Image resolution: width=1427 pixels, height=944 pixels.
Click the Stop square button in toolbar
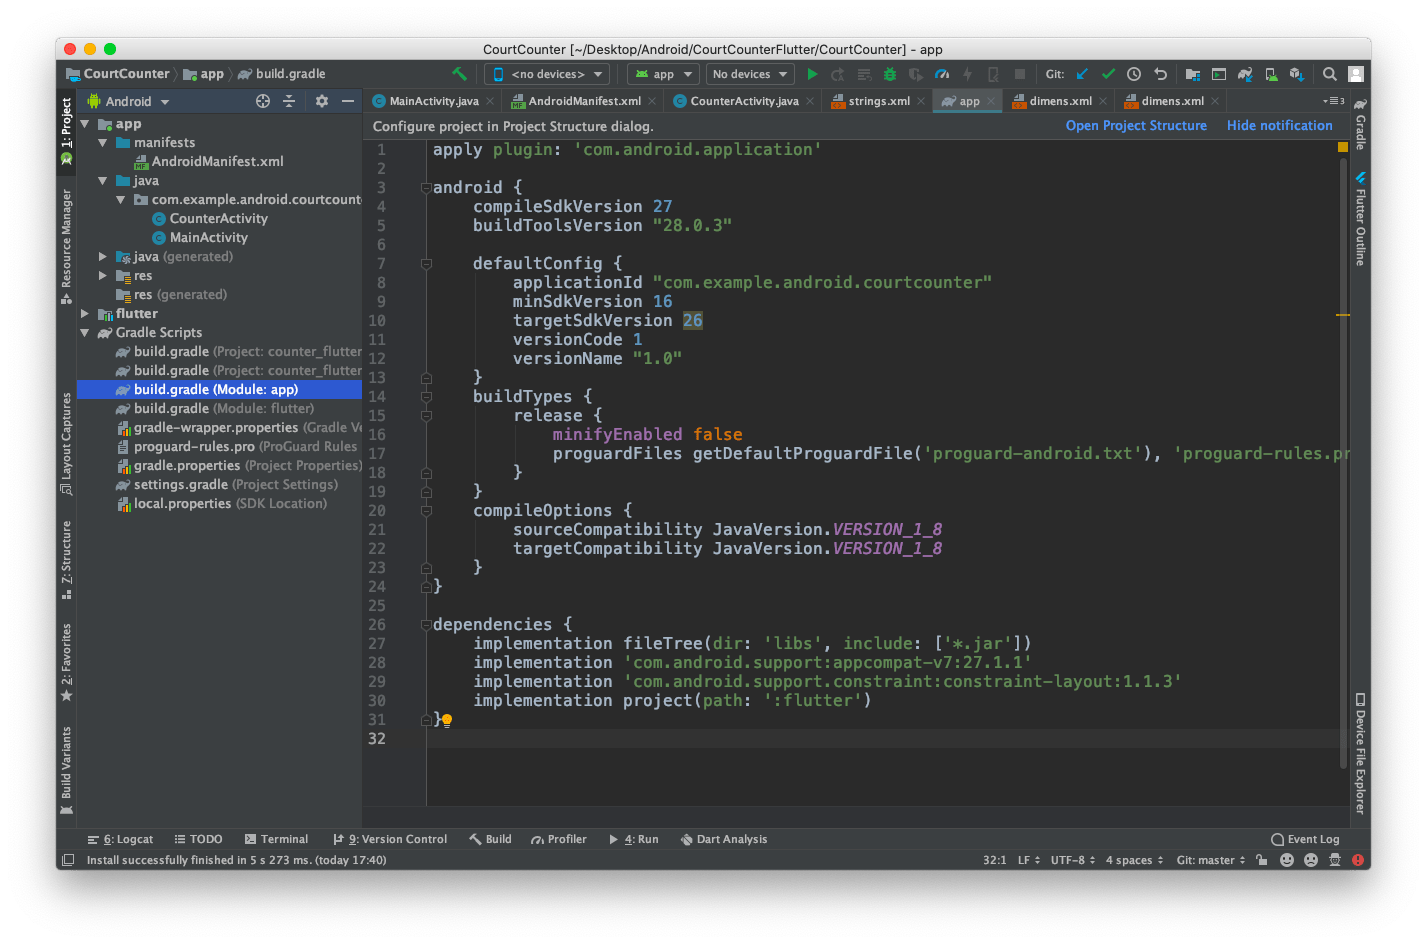(1019, 74)
